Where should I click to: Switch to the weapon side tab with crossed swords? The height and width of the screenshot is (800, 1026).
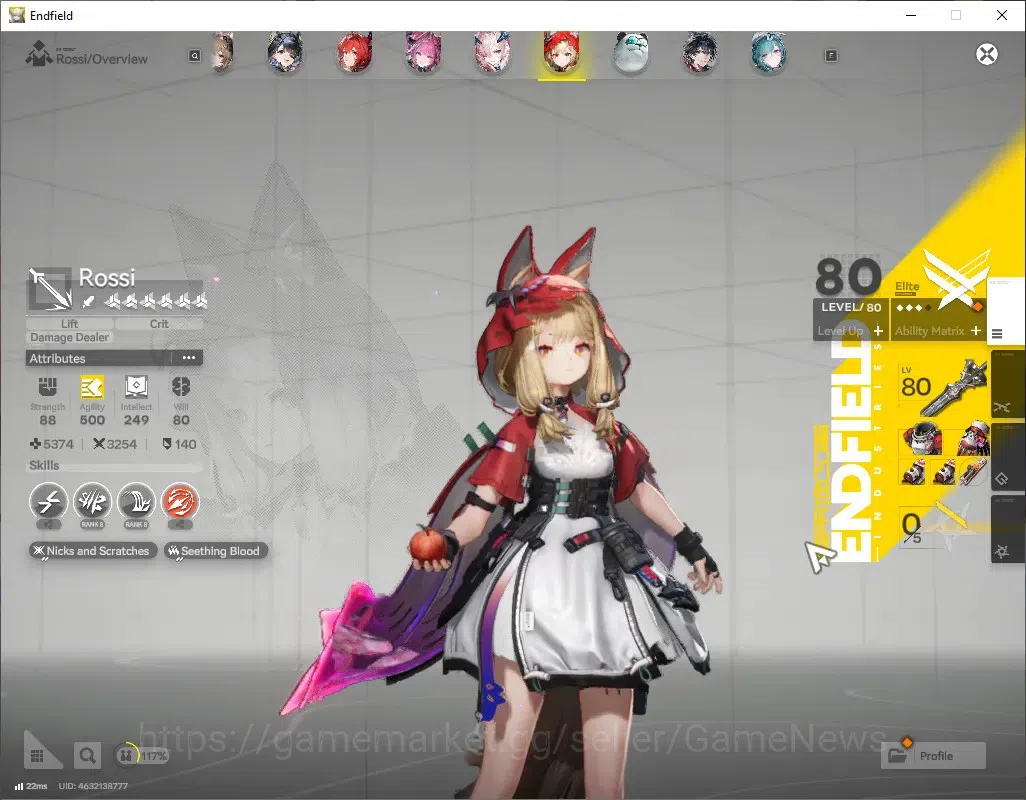(x=1006, y=386)
